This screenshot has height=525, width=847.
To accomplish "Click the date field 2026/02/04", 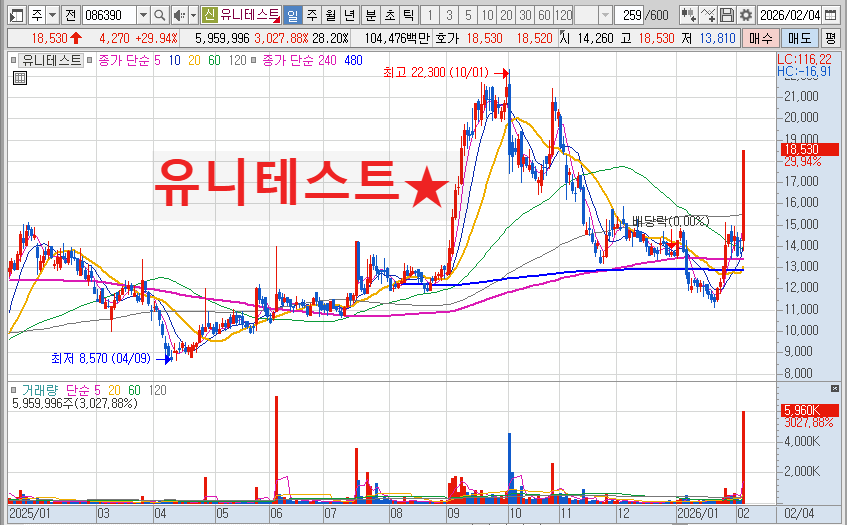I will tap(790, 15).
